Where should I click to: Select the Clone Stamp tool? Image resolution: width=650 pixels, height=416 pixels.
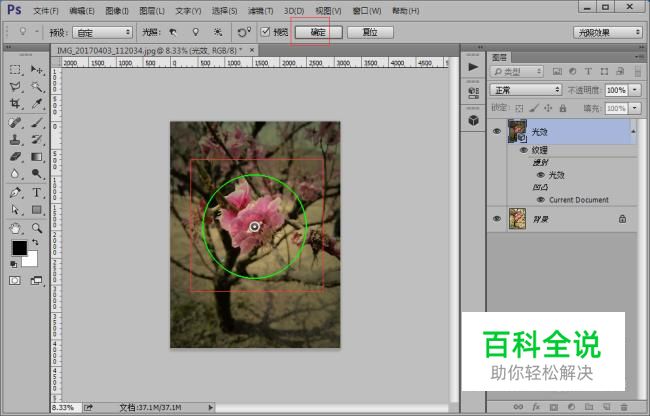[15, 140]
